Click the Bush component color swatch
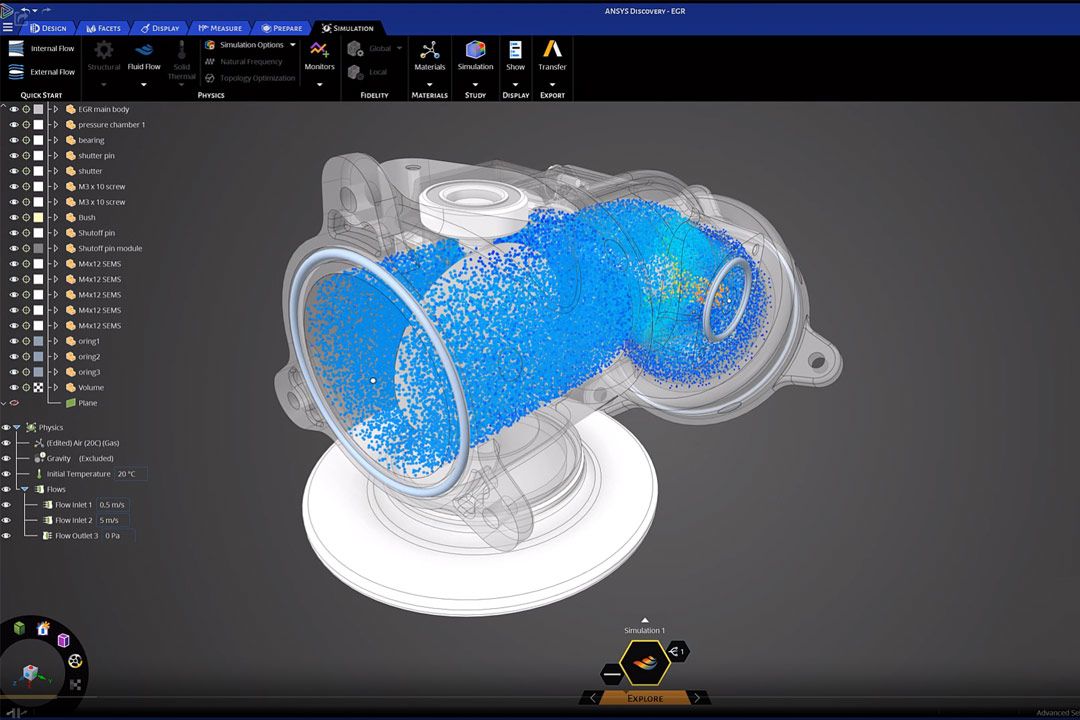 tap(38, 217)
